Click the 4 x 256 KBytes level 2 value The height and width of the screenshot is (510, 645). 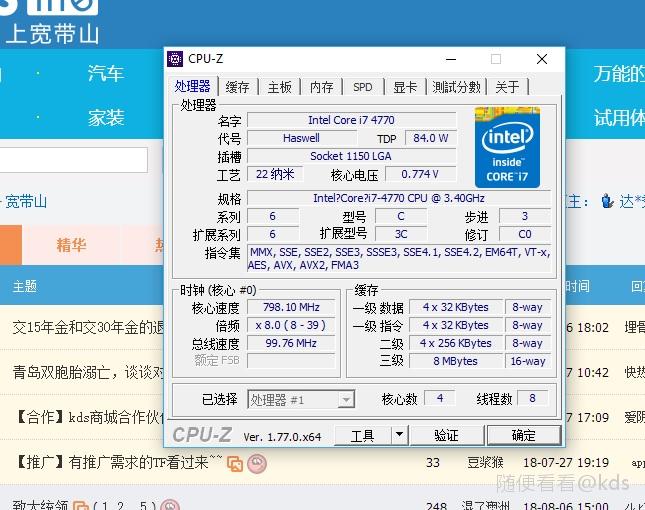(456, 343)
